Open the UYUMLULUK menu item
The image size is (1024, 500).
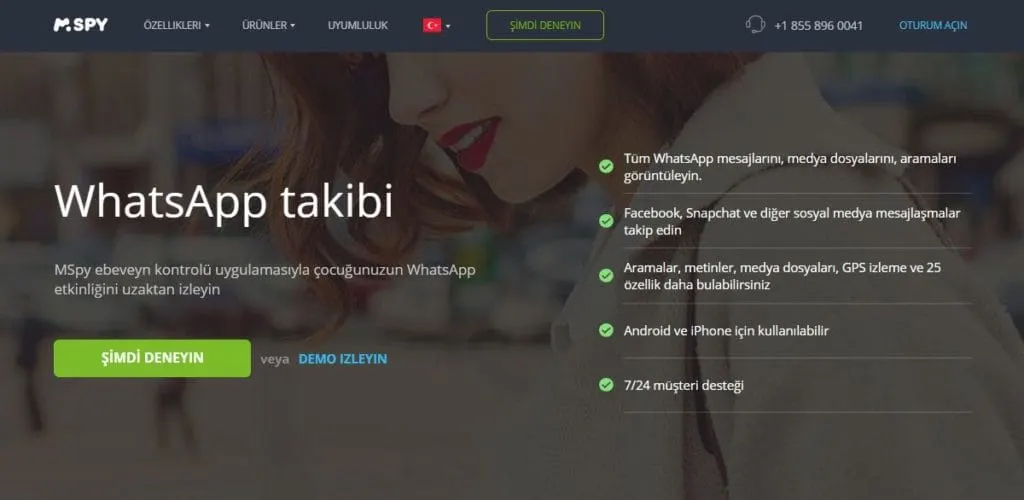click(358, 25)
